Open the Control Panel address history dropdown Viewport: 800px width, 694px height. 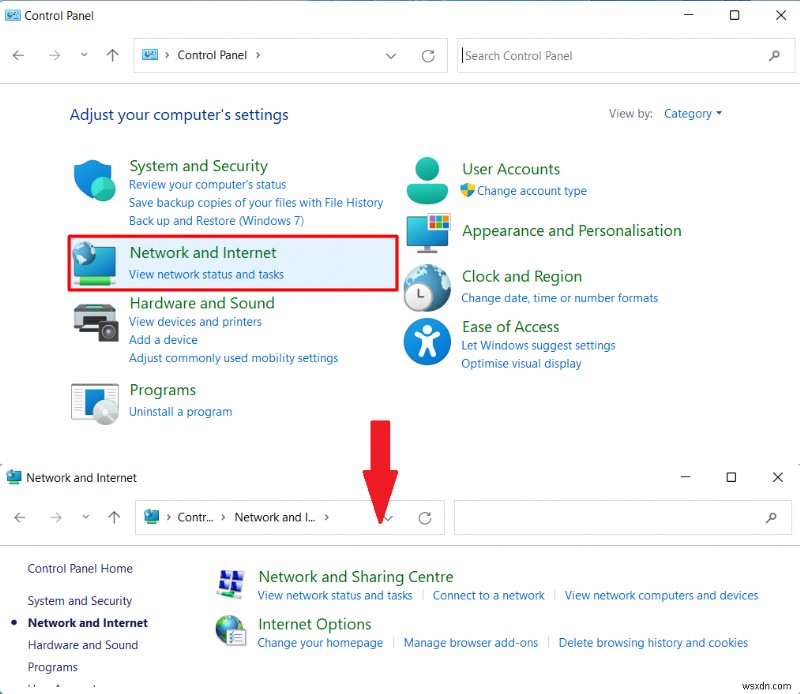[391, 56]
